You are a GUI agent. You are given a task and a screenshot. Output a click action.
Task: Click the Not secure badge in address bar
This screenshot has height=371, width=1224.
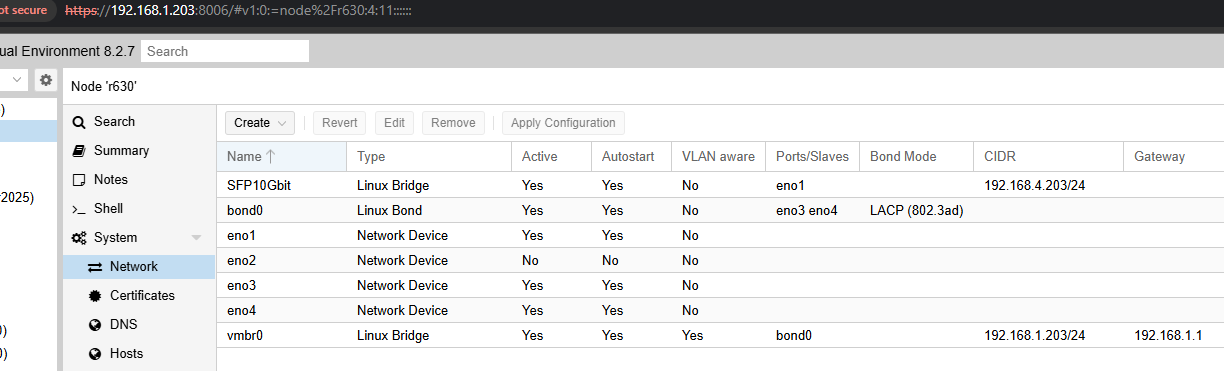(x=25, y=10)
